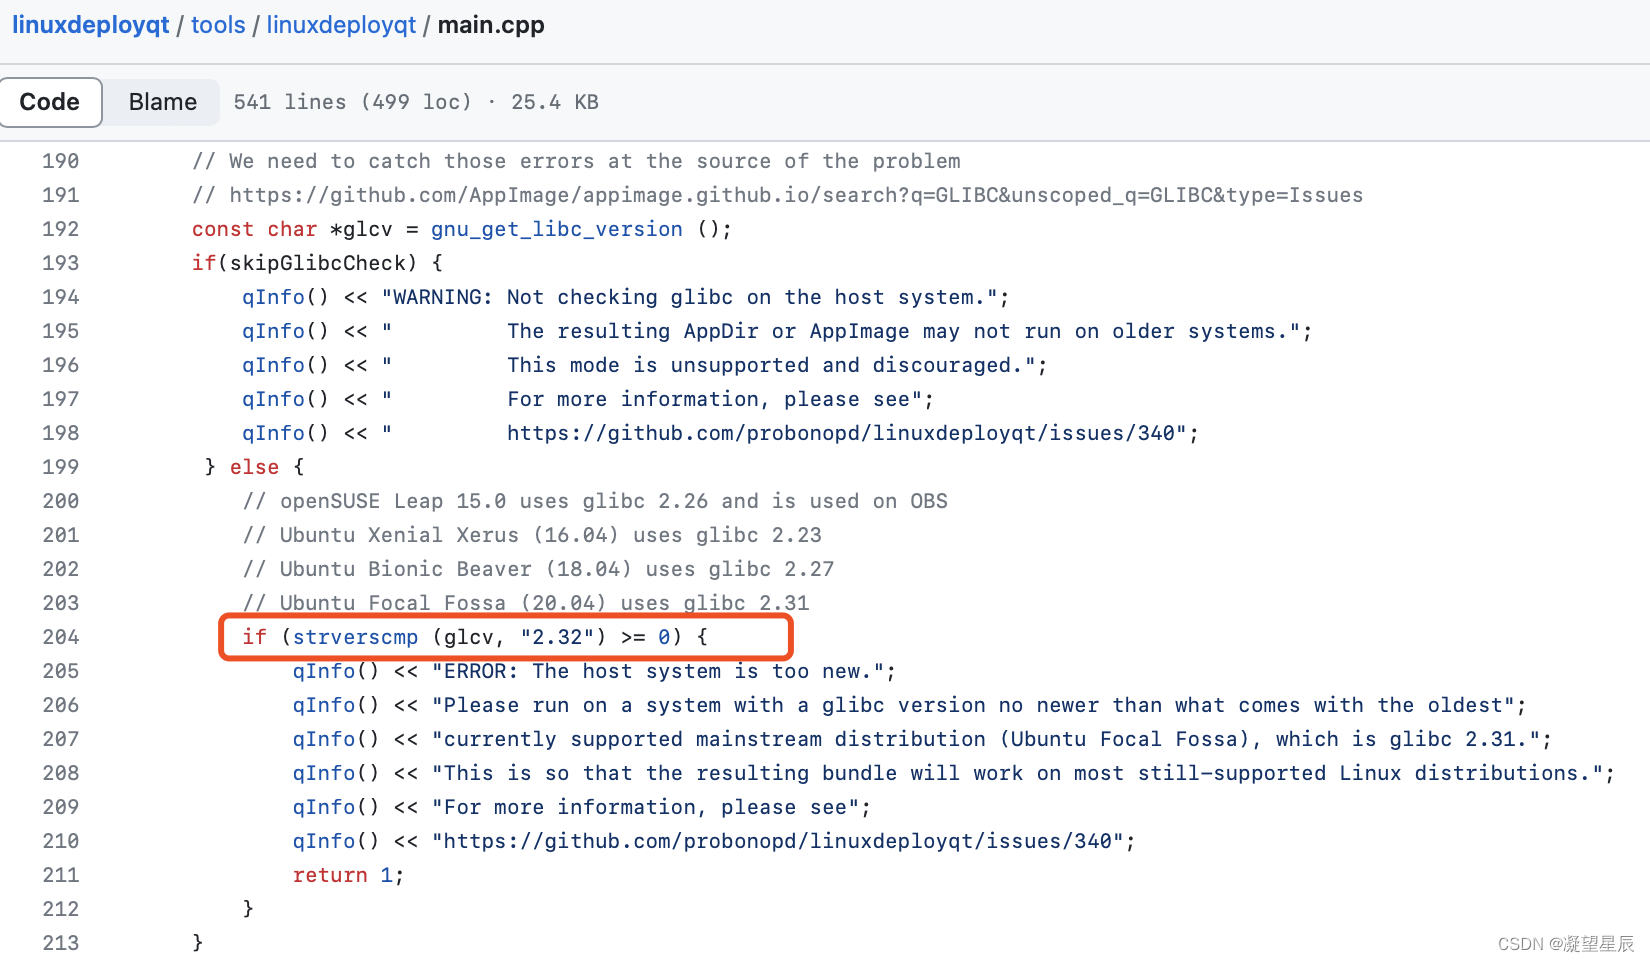Click the 25.4 KB file size text

click(x=555, y=102)
